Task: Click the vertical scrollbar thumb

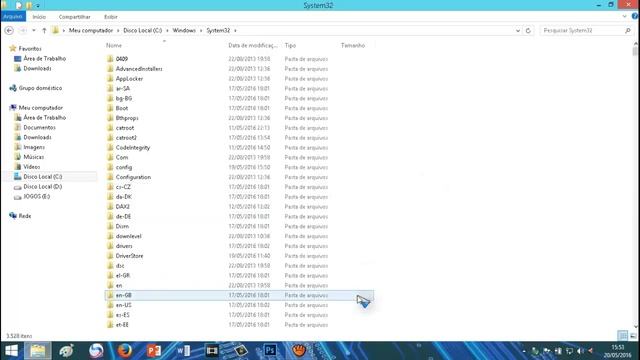Action: coord(635,52)
